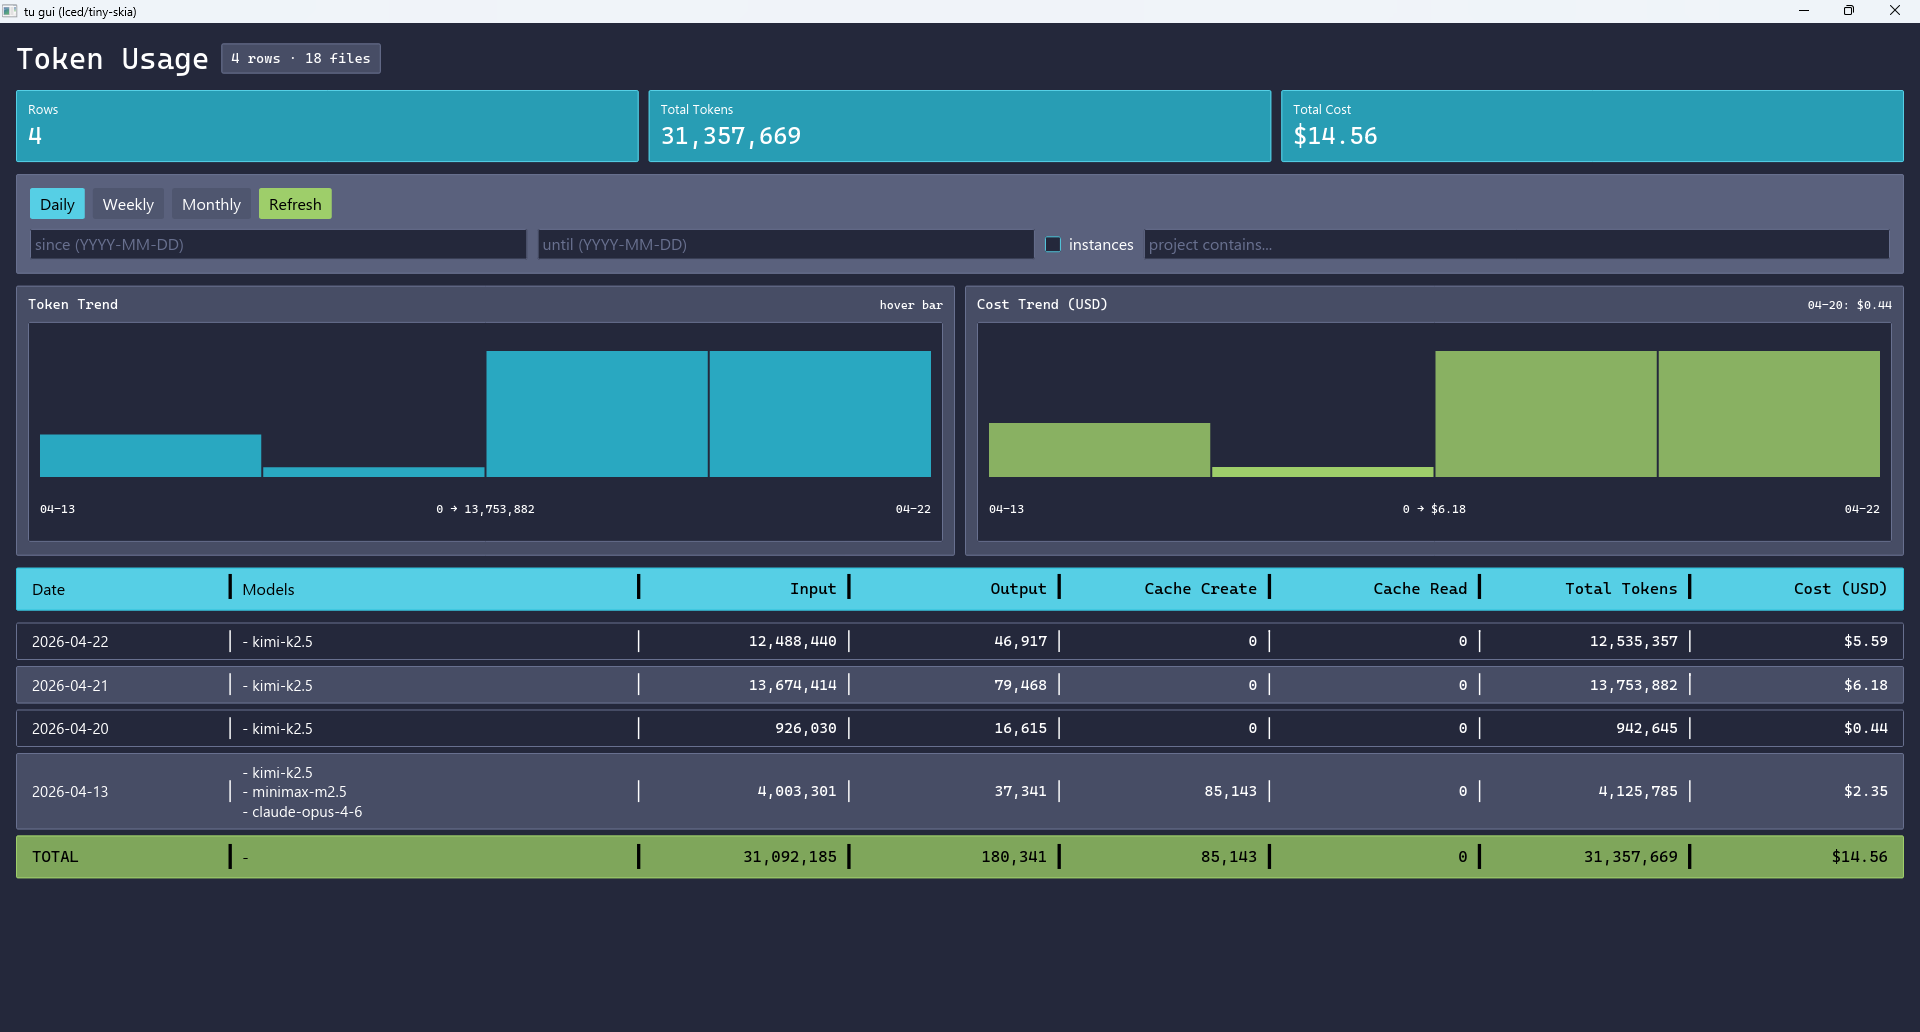Restore down the application window
This screenshot has width=1920, height=1032.
click(1849, 11)
